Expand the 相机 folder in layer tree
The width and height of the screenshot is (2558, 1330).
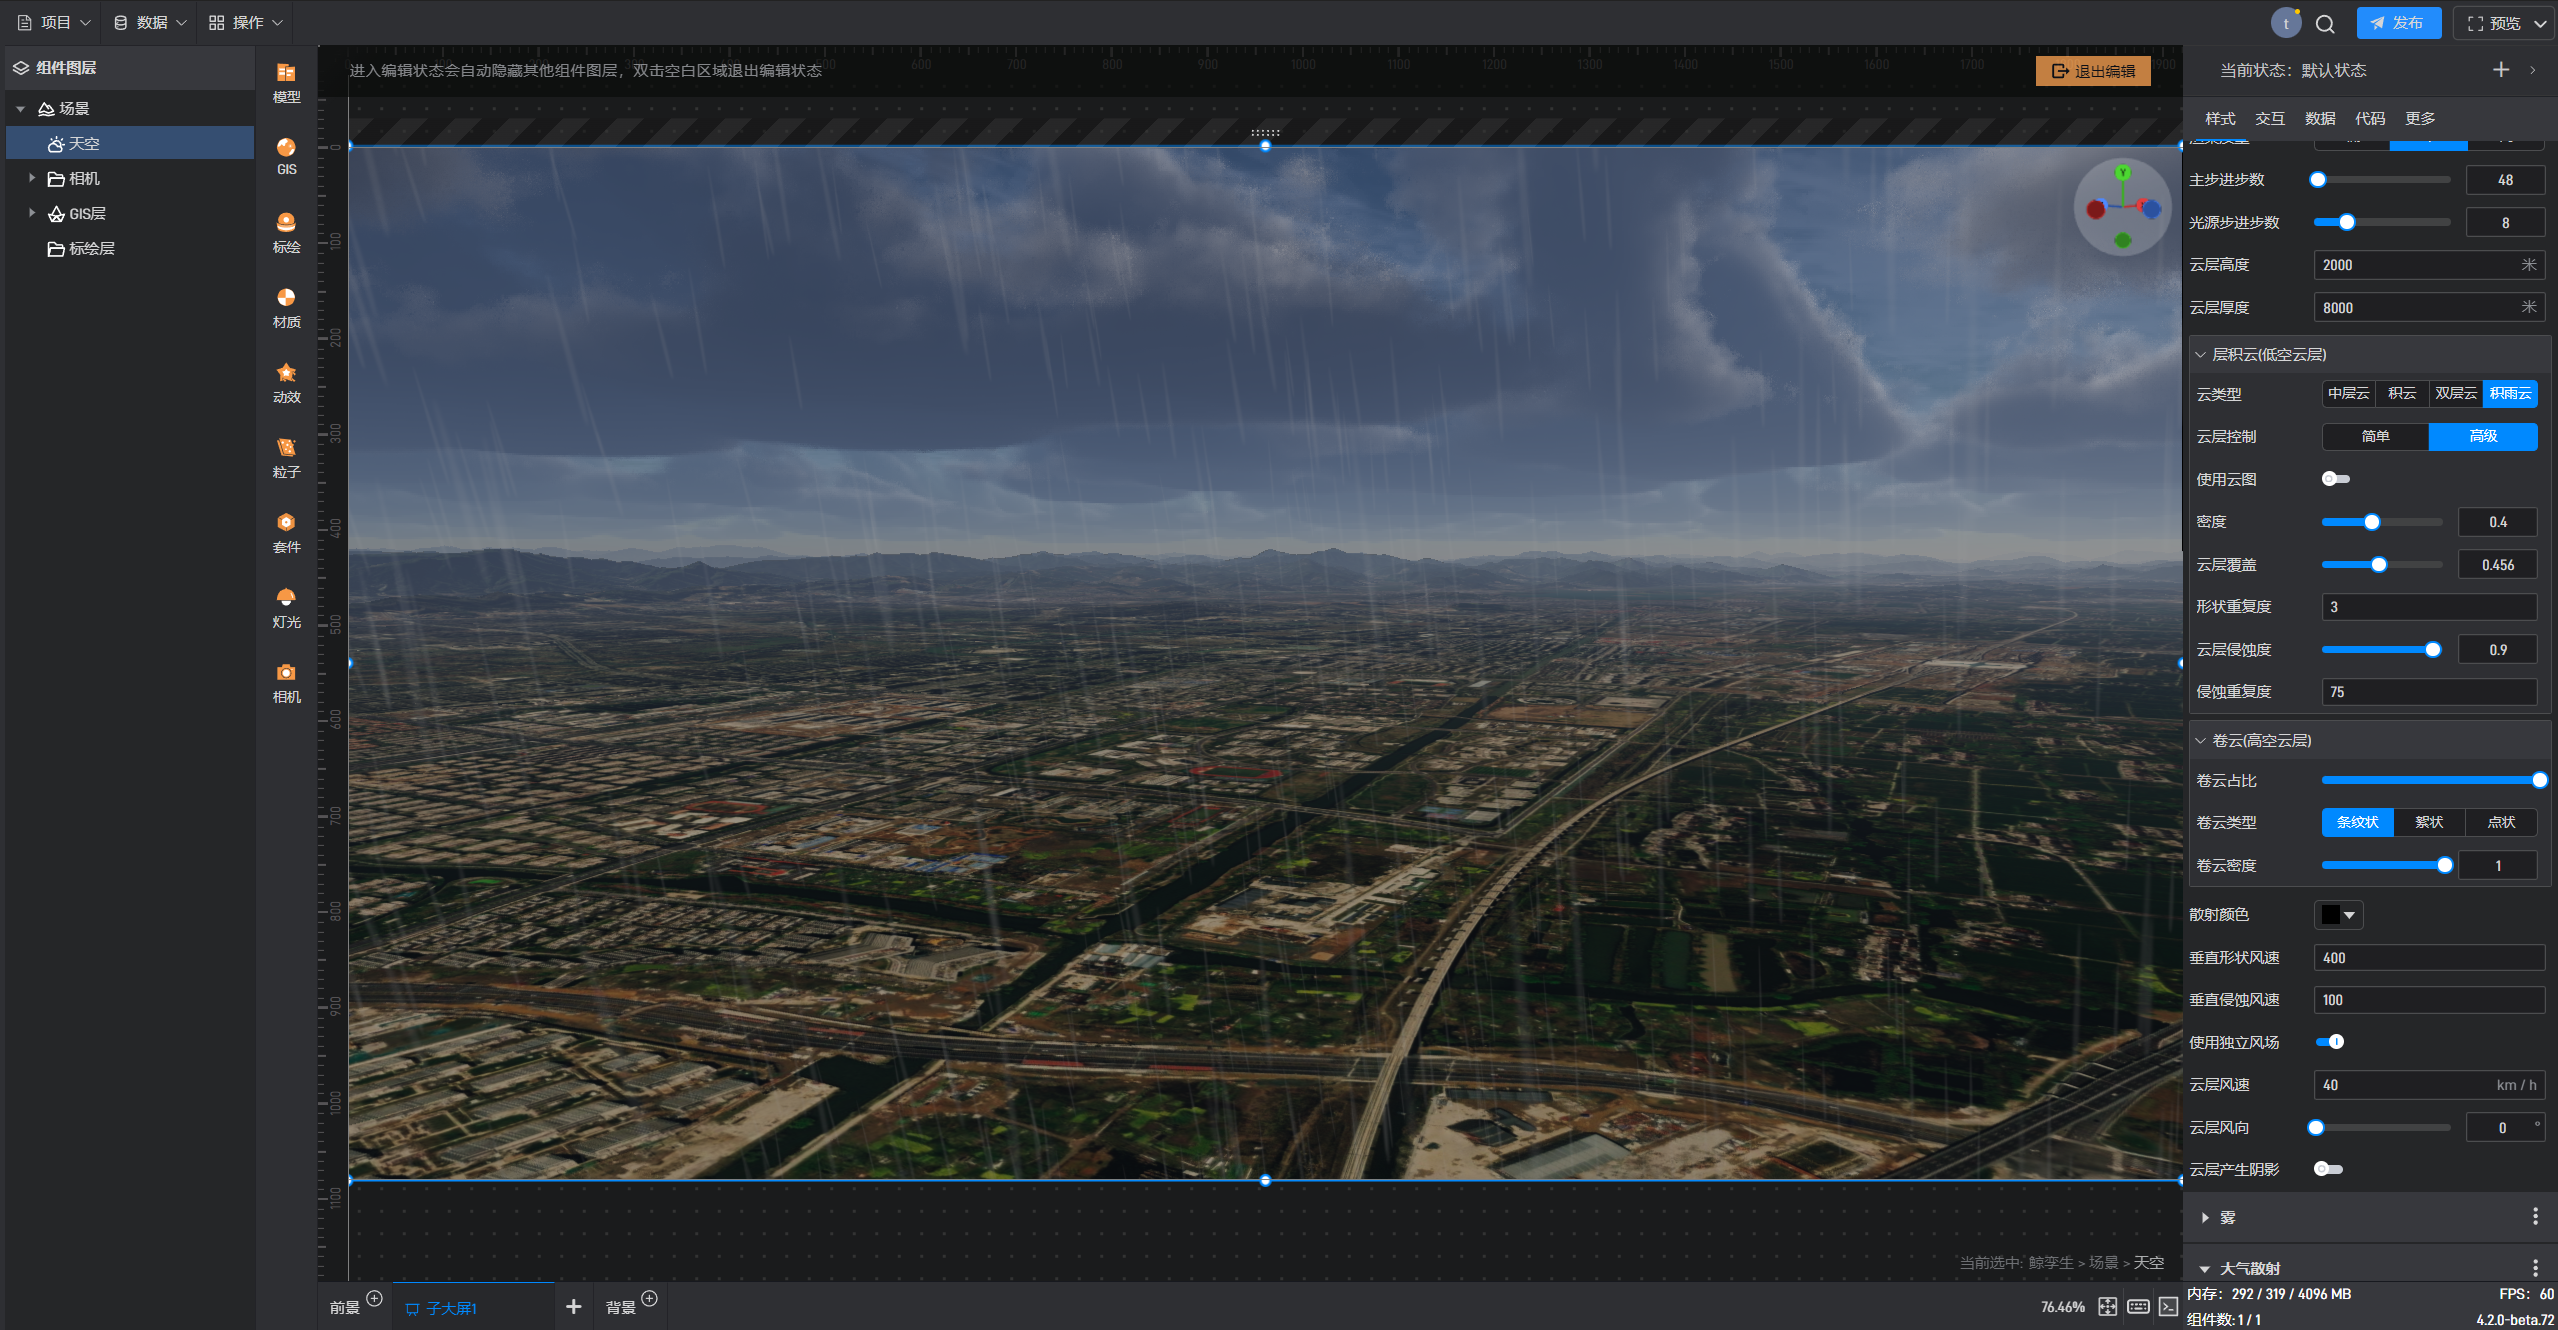32,178
